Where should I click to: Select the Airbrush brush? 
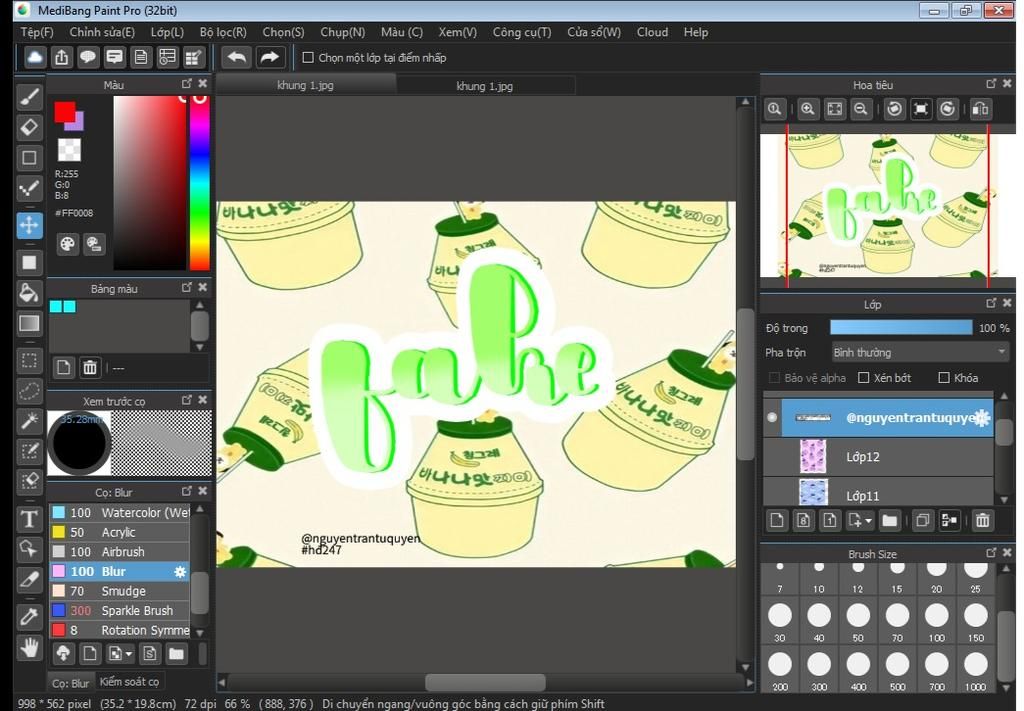(120, 552)
